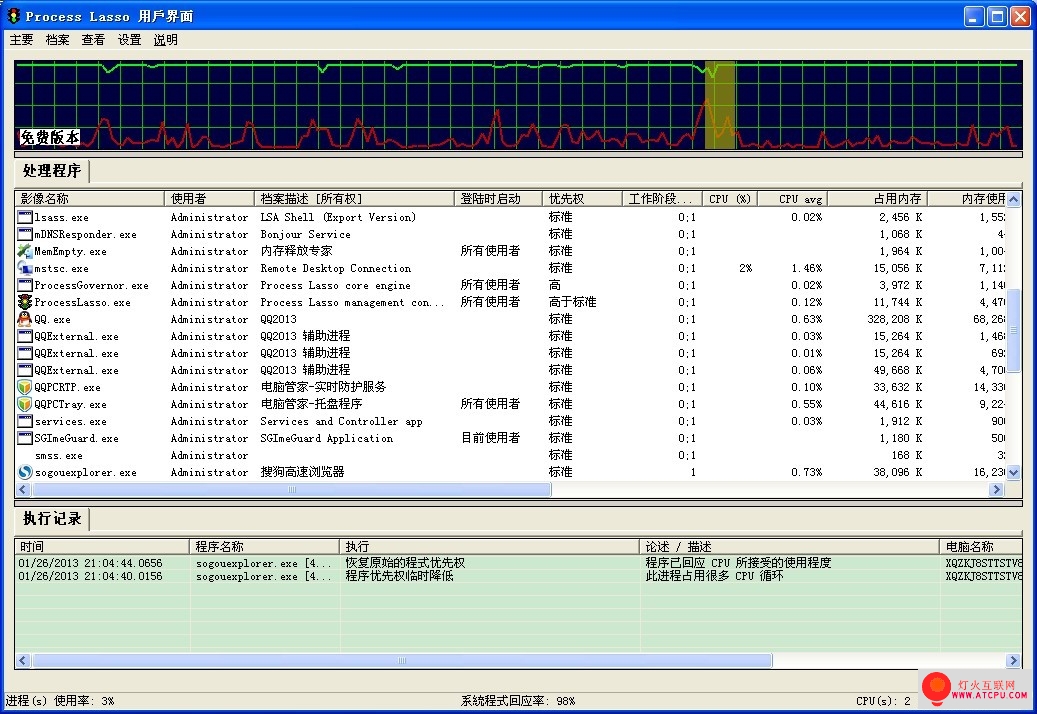Click log panel horizontal scrollbar thumb
This screenshot has width=1037, height=714.
[401, 660]
